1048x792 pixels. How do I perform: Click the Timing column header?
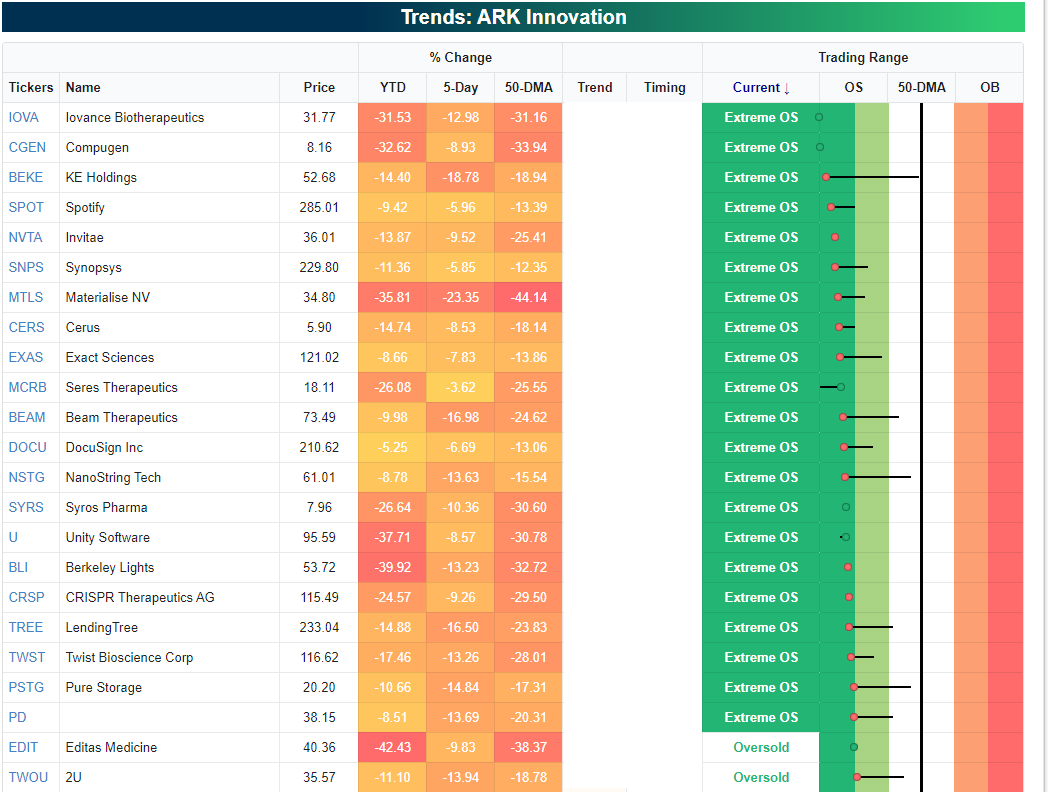[x=664, y=88]
